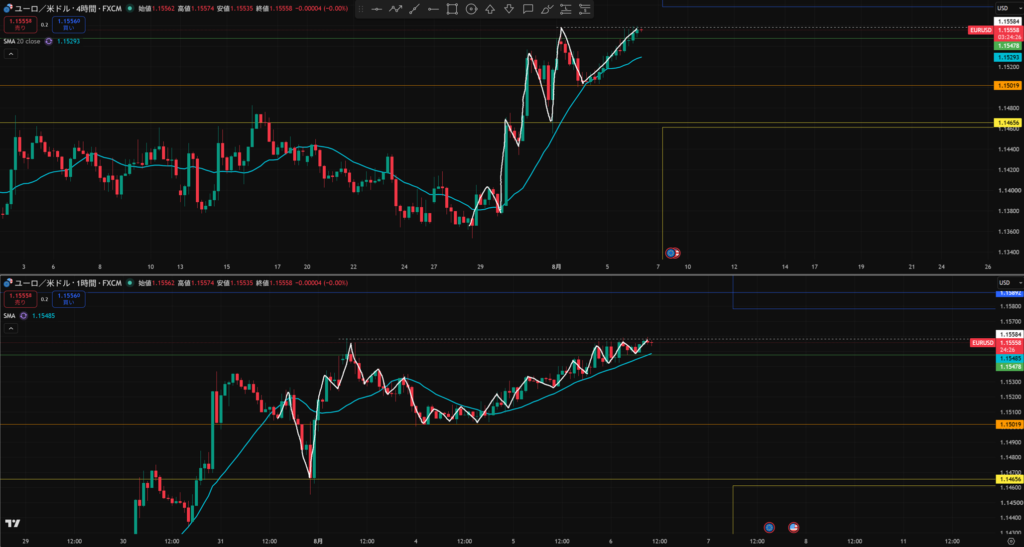
Task: Click the blue buy 買い button, 4-hour chart
Action: click(69, 25)
